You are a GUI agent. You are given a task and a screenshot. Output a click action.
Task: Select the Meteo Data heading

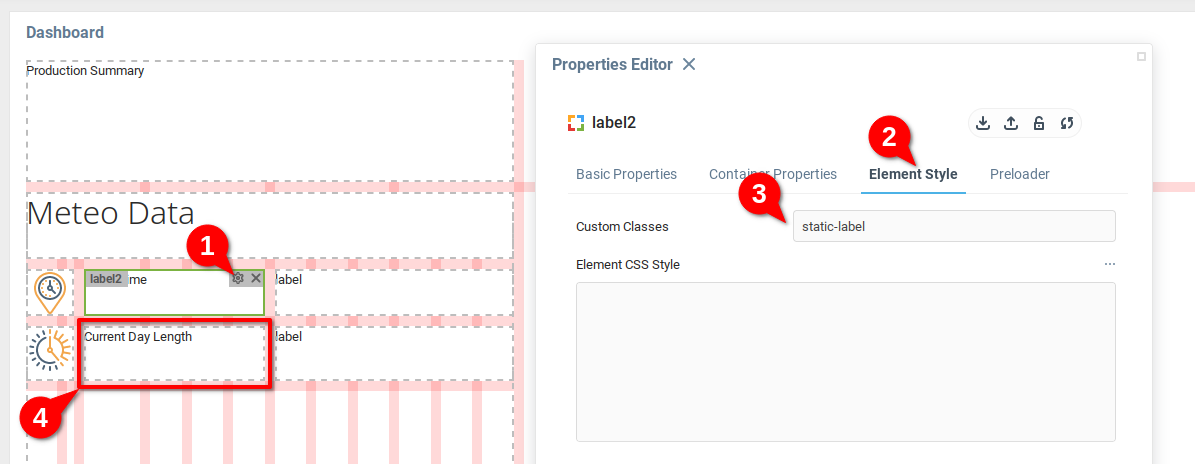(x=110, y=213)
